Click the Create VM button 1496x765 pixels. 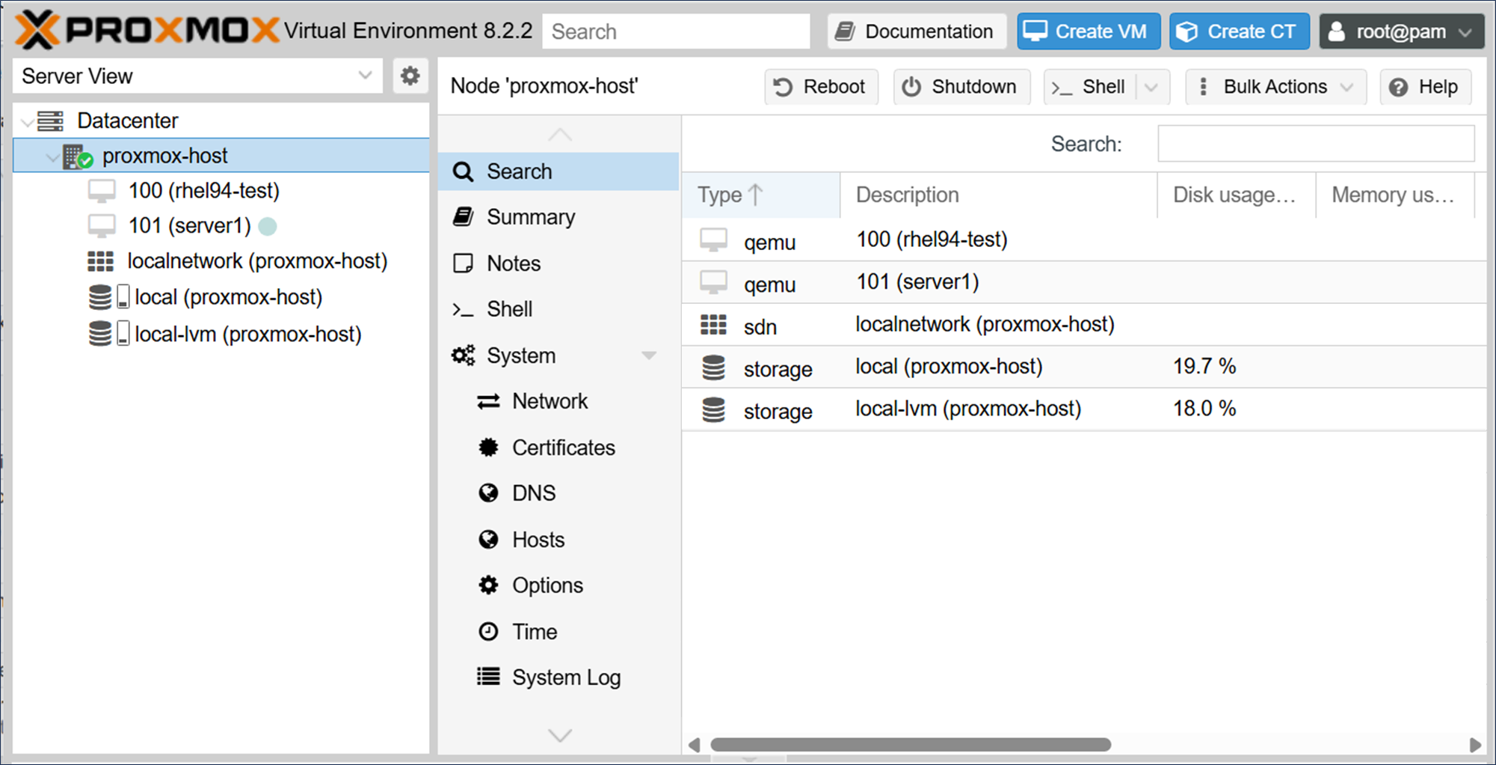(x=1088, y=31)
